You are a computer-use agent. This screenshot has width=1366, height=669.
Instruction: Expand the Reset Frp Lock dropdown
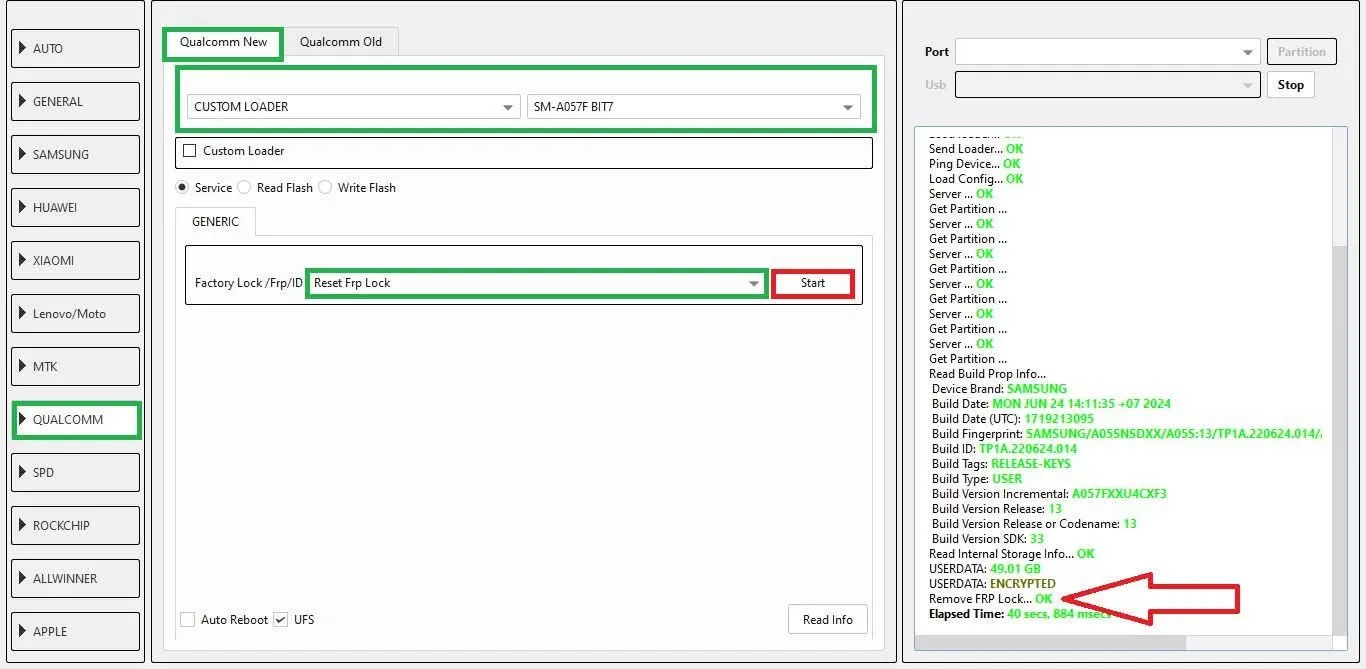tap(536, 283)
